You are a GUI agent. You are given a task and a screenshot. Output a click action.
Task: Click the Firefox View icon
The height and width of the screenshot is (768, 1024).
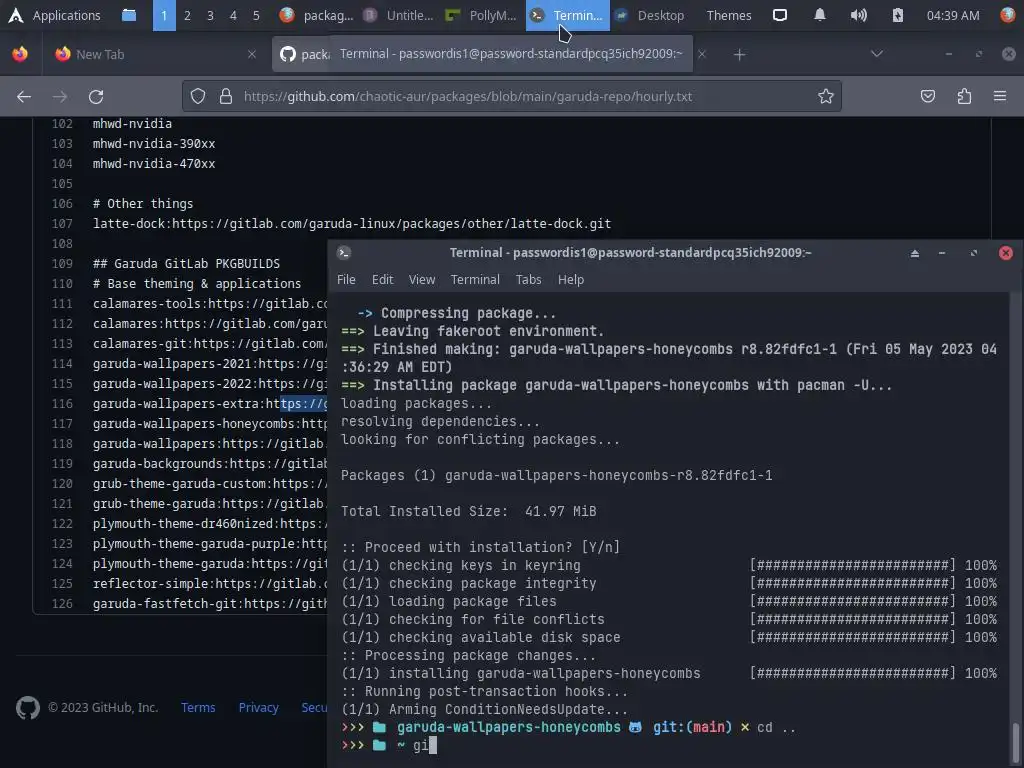point(20,54)
